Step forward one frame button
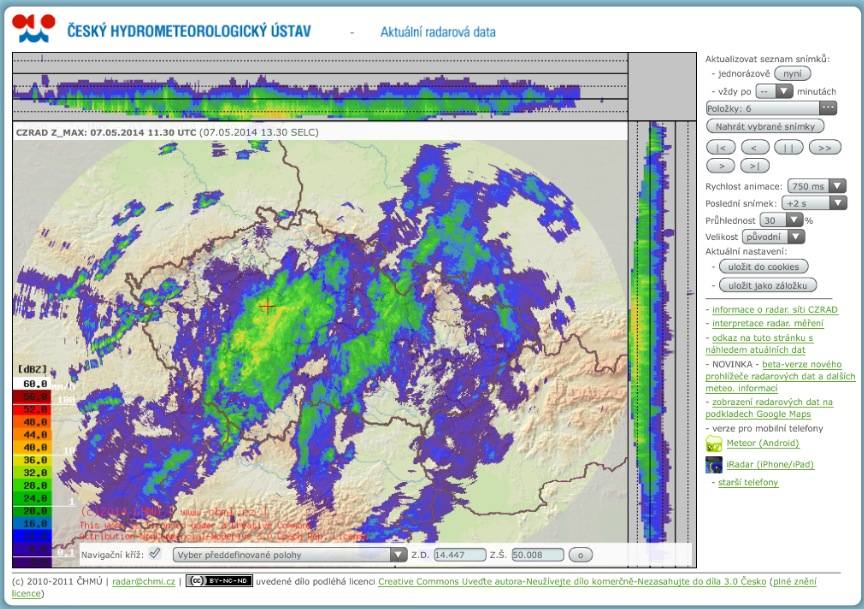This screenshot has height=609, width=864. 721,165
